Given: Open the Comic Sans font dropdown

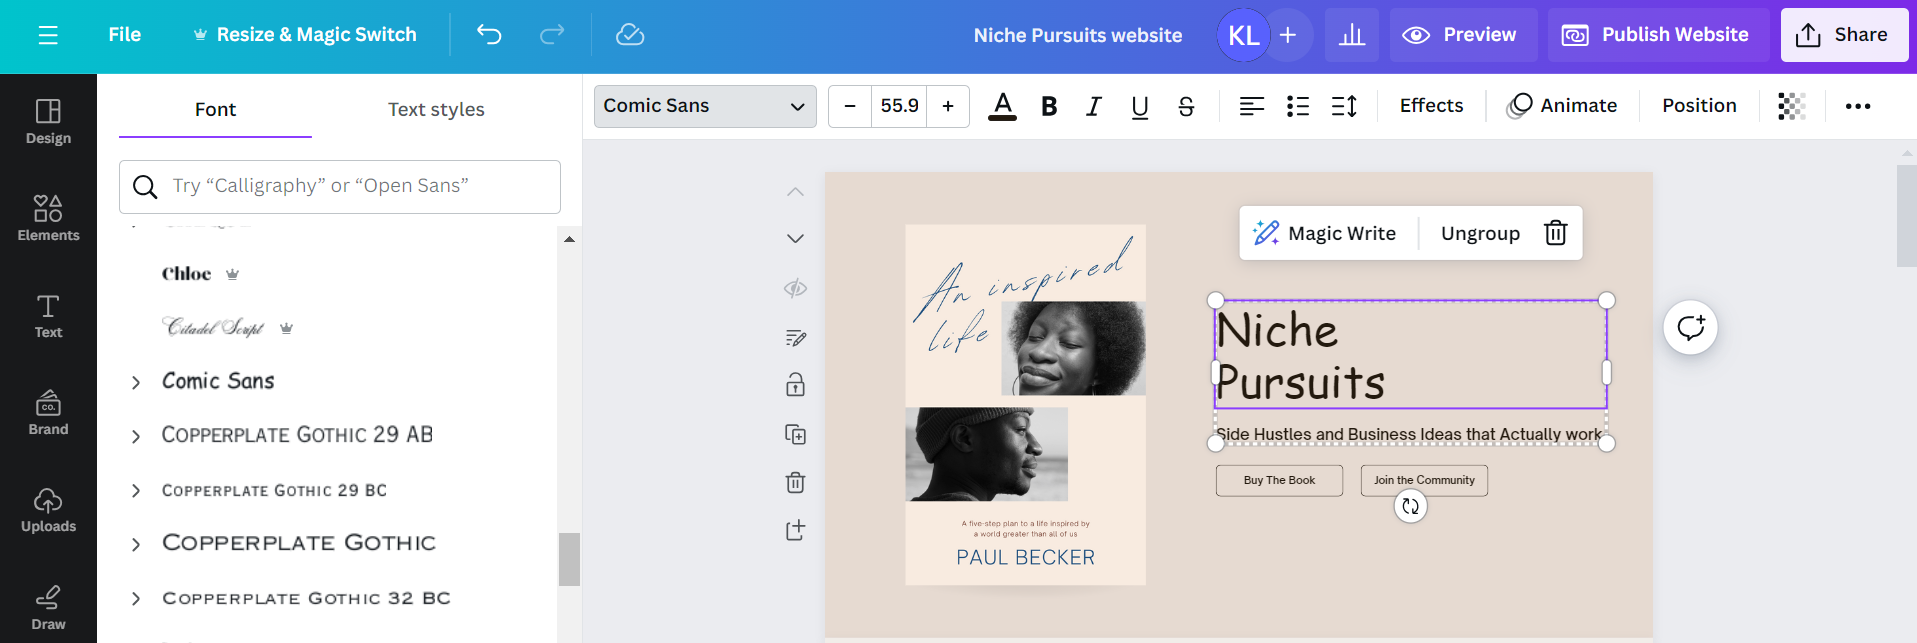Looking at the screenshot, I should 705,106.
